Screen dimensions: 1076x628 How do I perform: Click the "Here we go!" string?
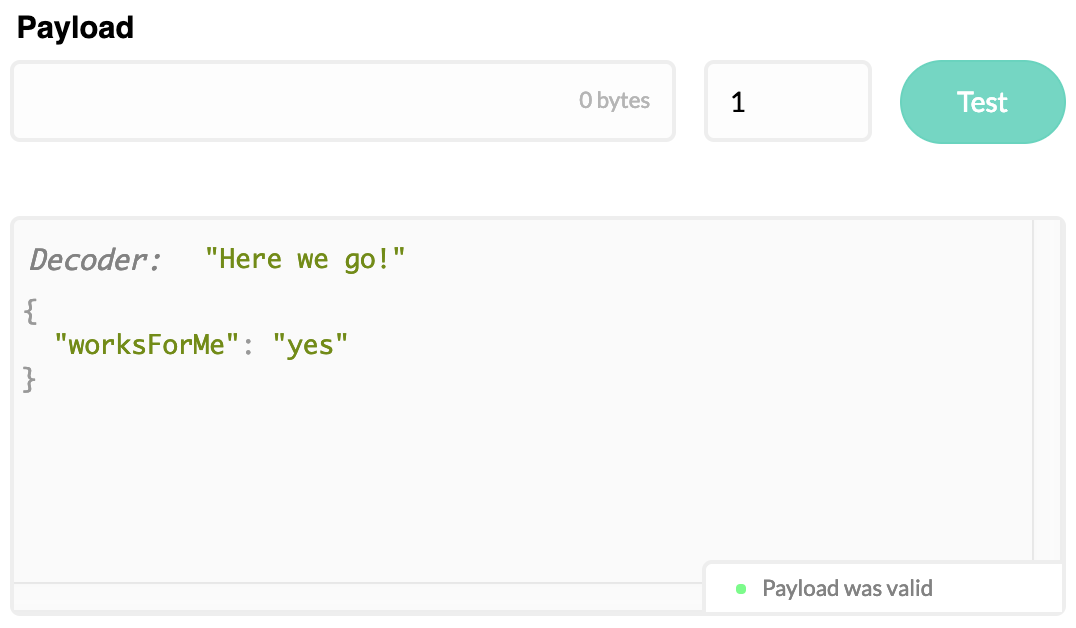(x=305, y=259)
